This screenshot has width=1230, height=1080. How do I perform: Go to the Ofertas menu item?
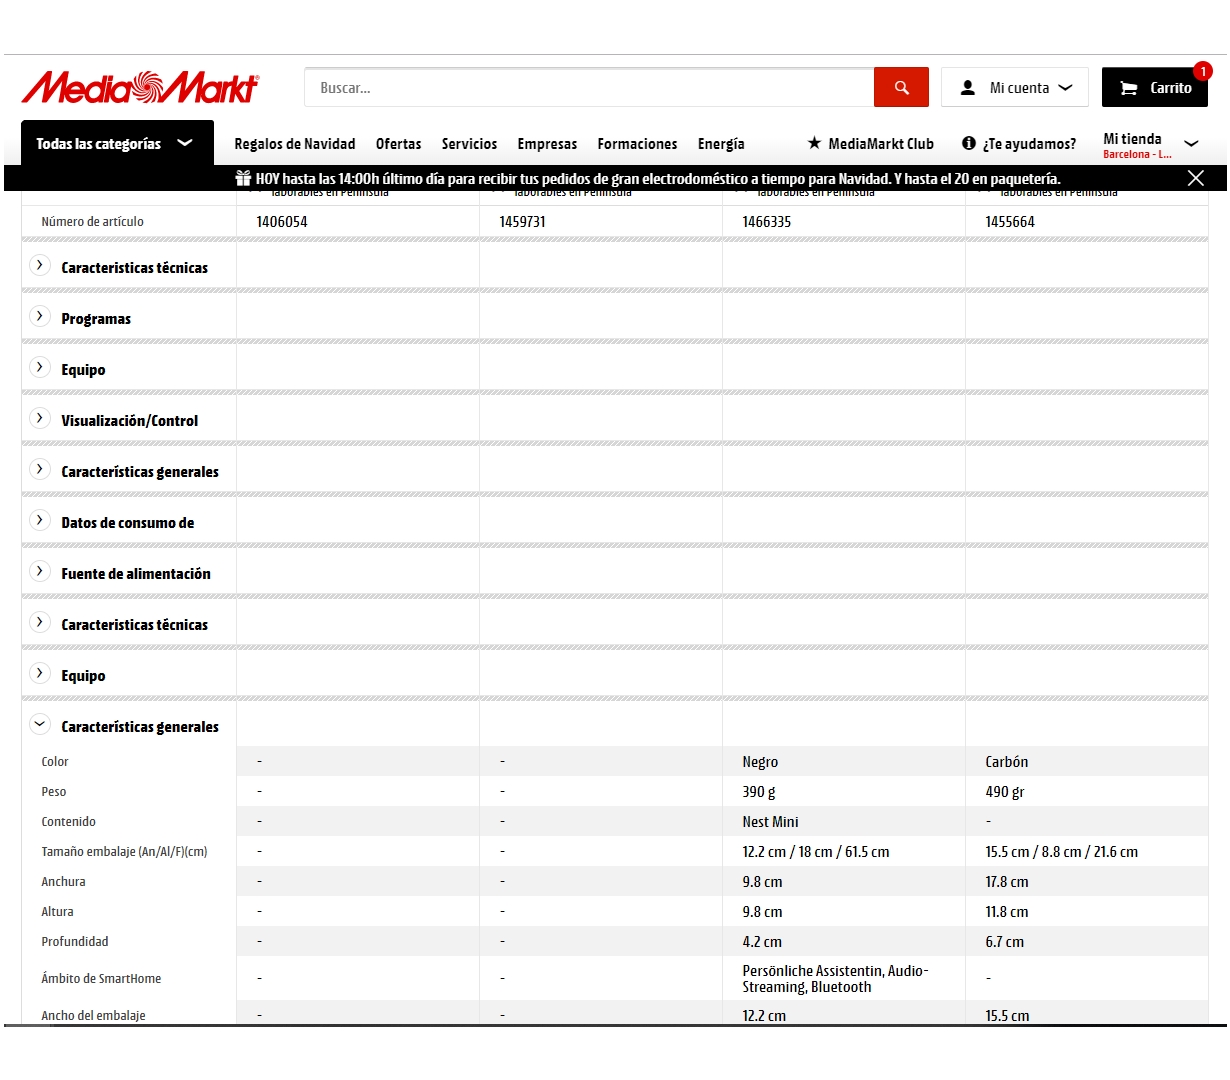(x=398, y=144)
